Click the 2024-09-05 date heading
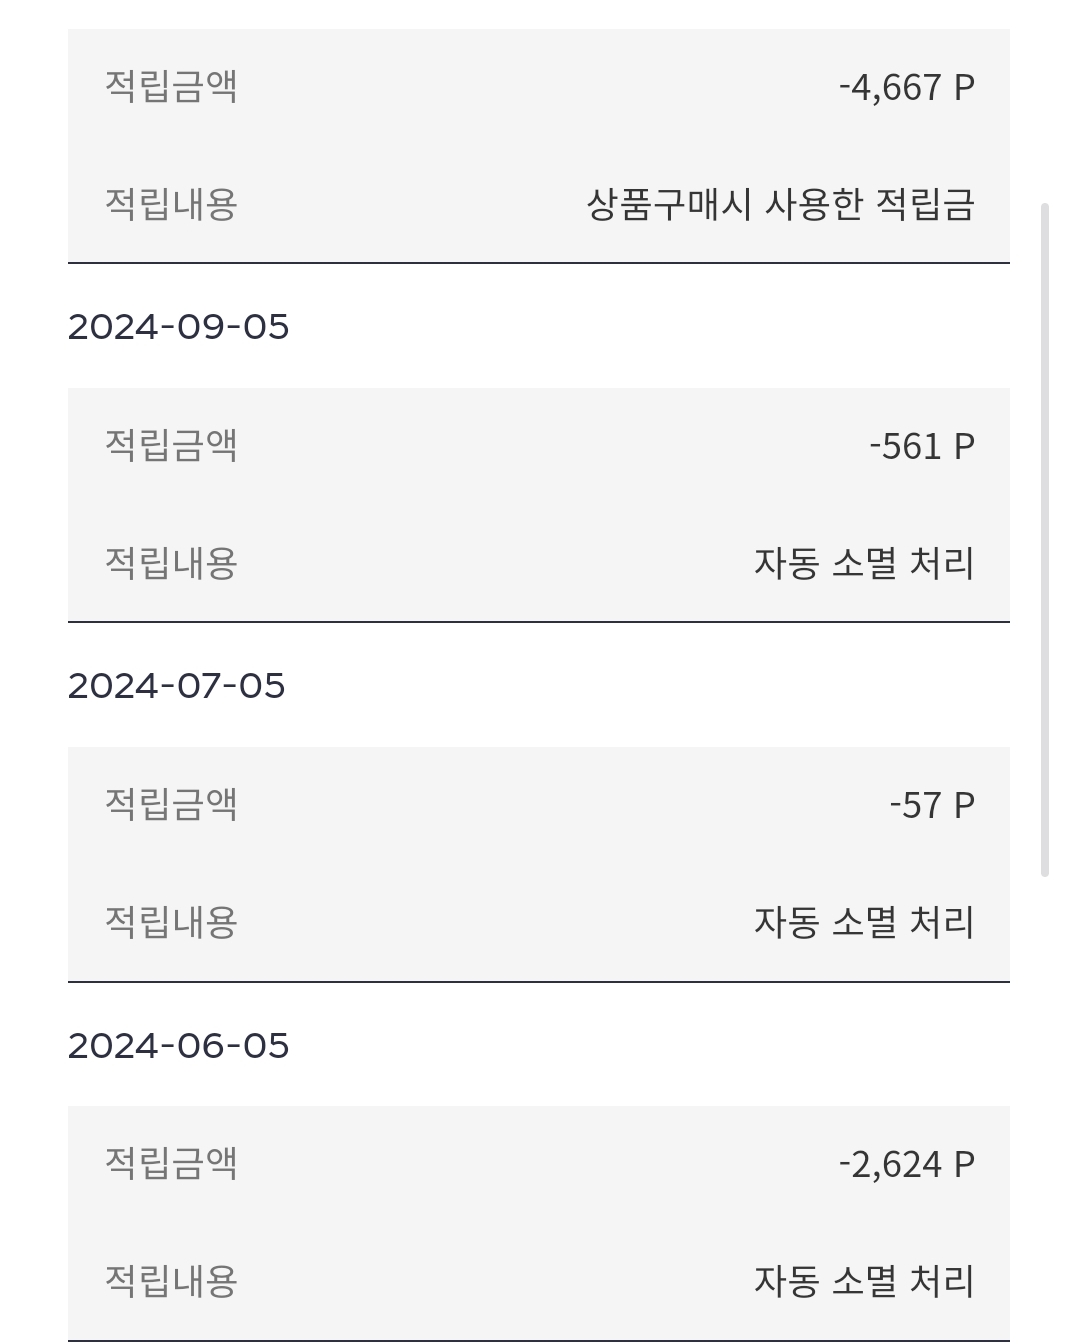Image resolution: width=1080 pixels, height=1344 pixels. (178, 327)
